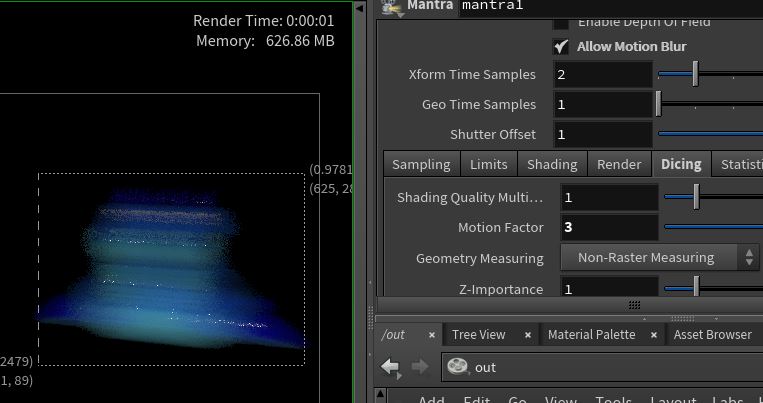This screenshot has width=763, height=403.
Task: Click the film reel icon beside out
Action: pos(458,367)
